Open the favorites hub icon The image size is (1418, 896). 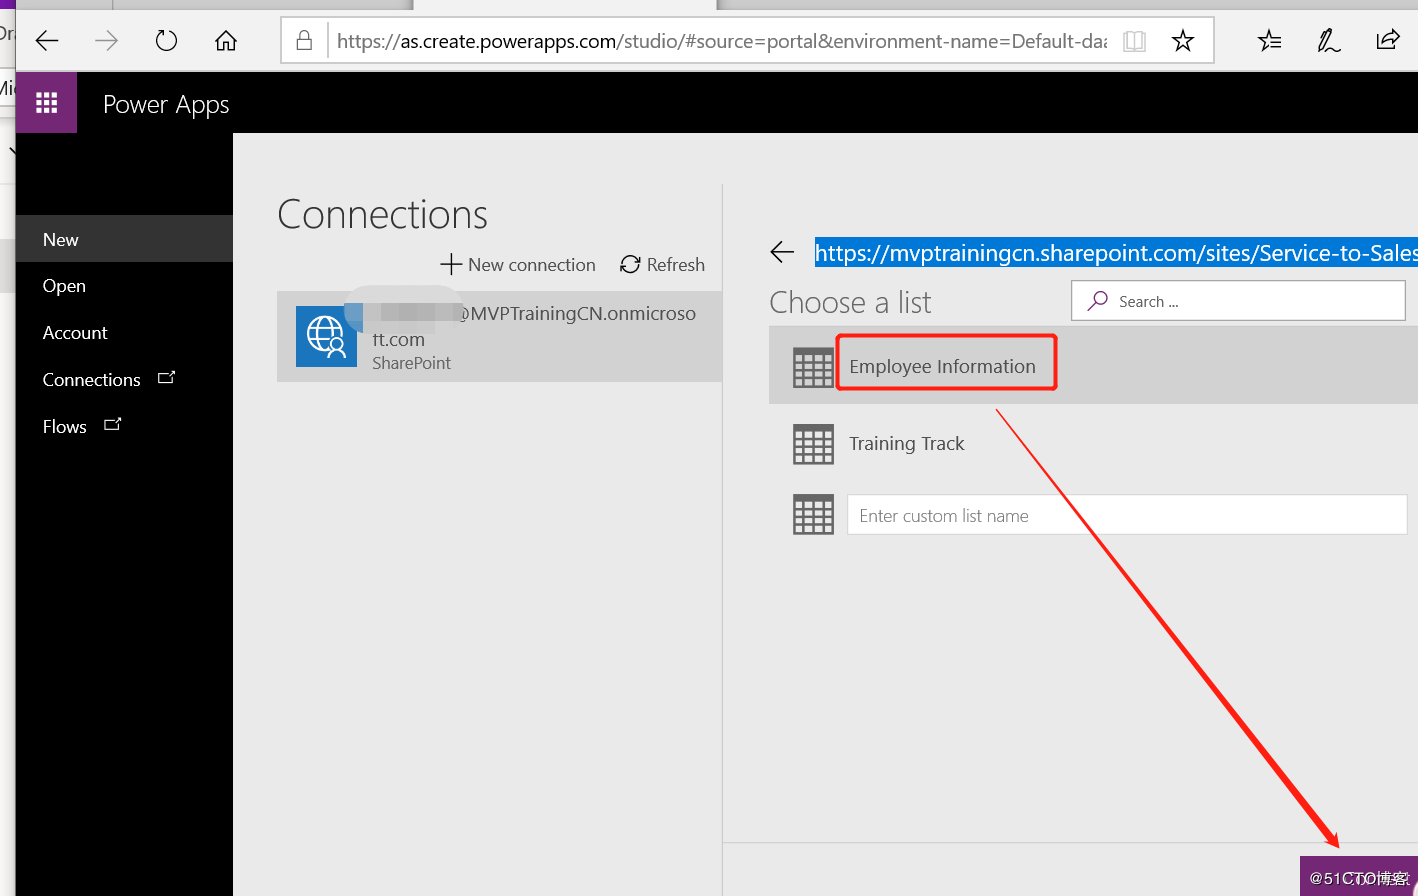(1270, 41)
